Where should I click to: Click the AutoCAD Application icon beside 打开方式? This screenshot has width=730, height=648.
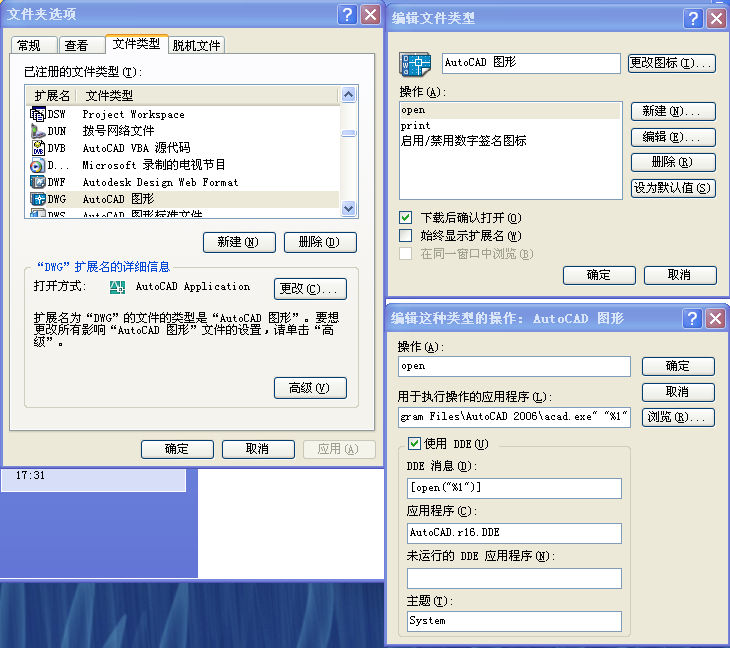tap(117, 287)
